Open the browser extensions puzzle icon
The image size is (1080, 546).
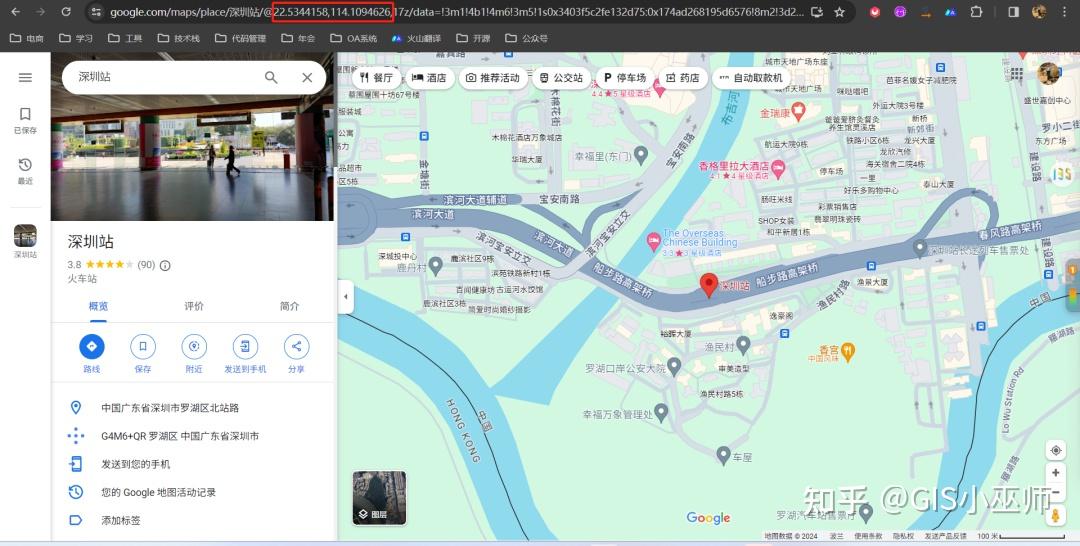pyautogui.click(x=976, y=12)
